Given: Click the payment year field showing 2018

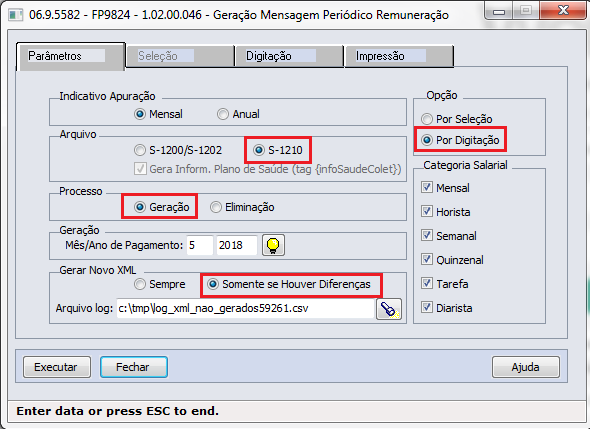Looking at the screenshot, I should pos(237,245).
